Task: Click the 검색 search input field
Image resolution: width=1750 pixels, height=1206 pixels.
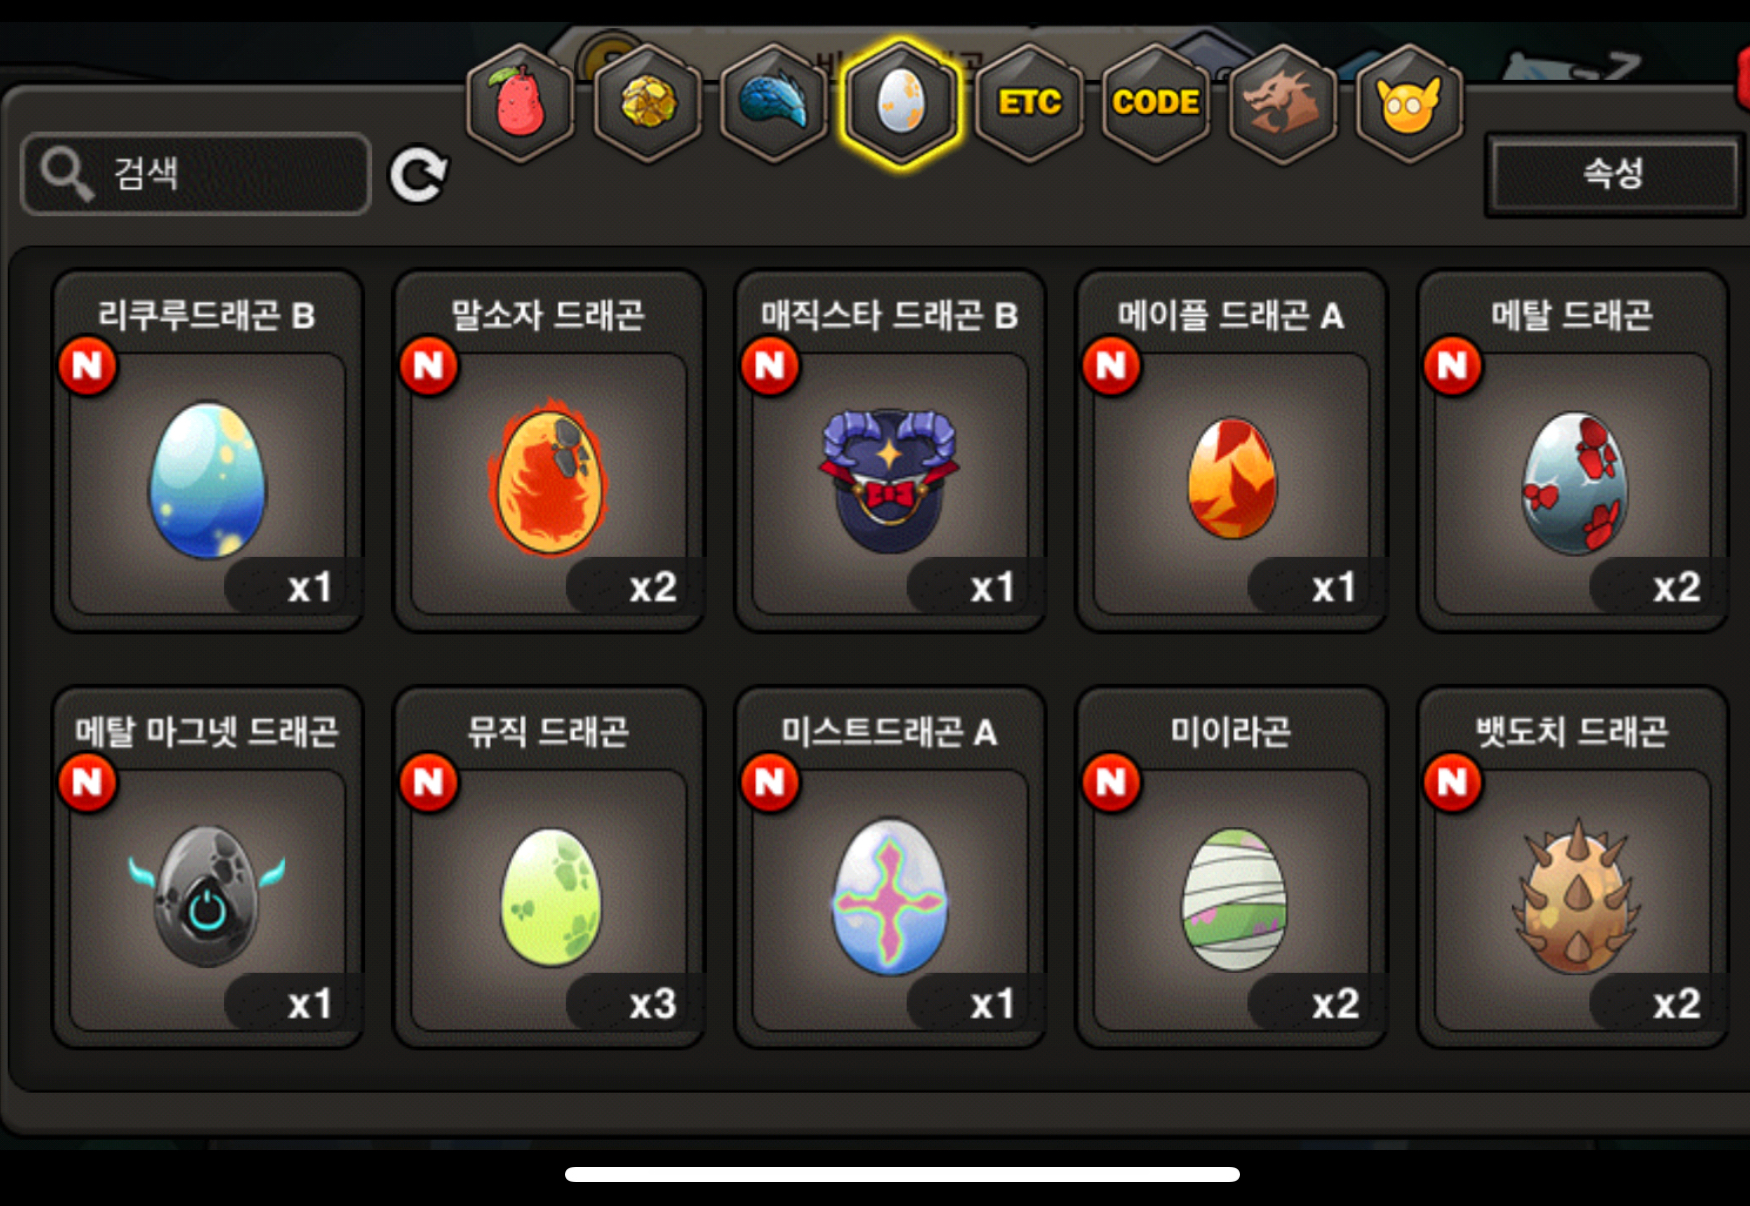Action: click(196, 174)
